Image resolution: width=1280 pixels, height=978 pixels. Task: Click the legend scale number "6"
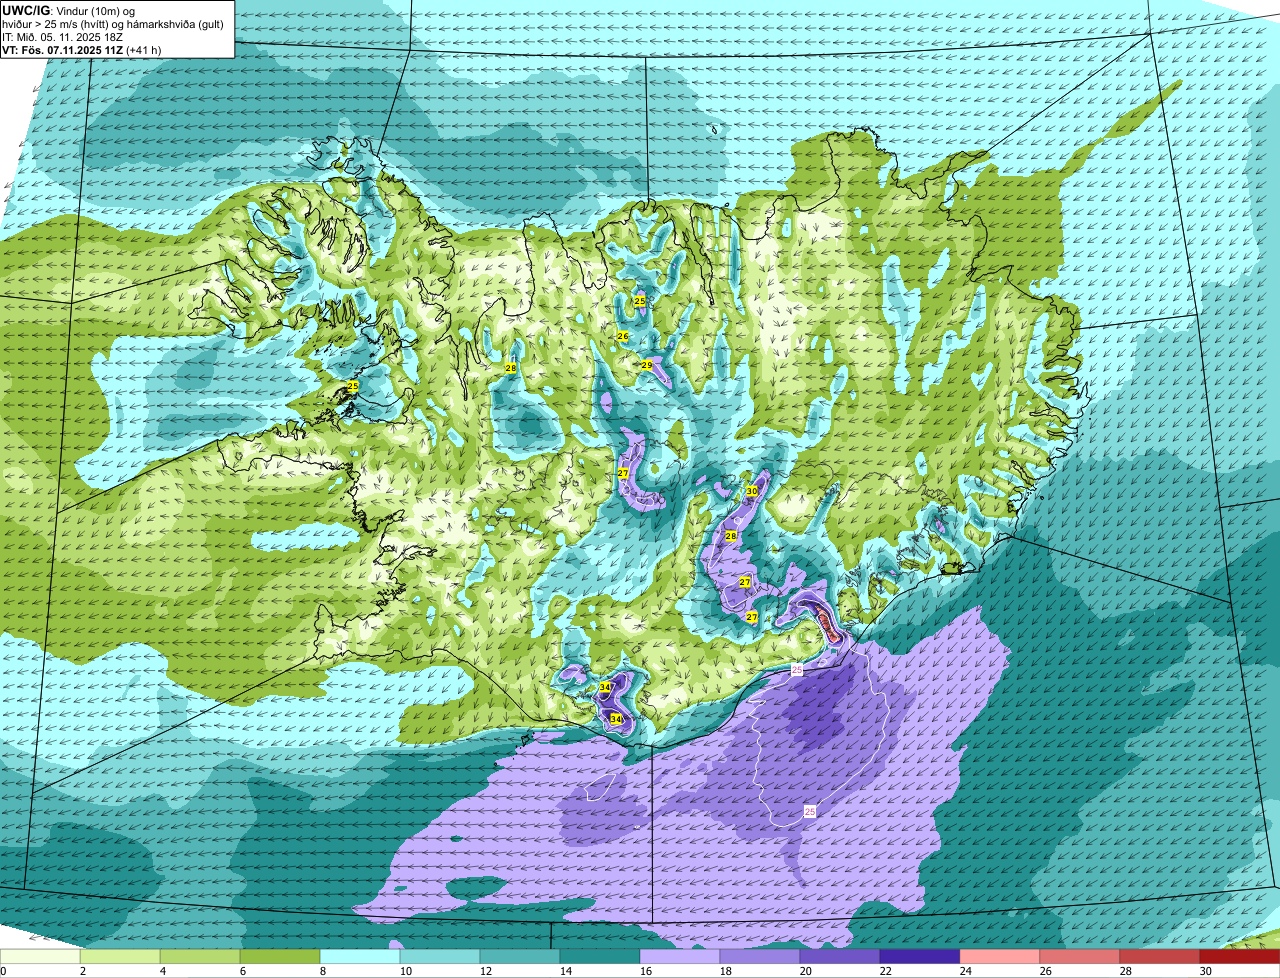pyautogui.click(x=243, y=971)
